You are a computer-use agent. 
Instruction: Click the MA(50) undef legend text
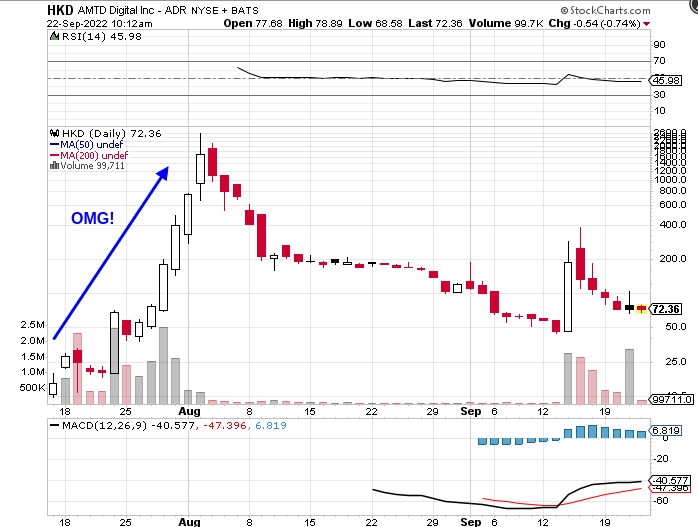coord(92,145)
